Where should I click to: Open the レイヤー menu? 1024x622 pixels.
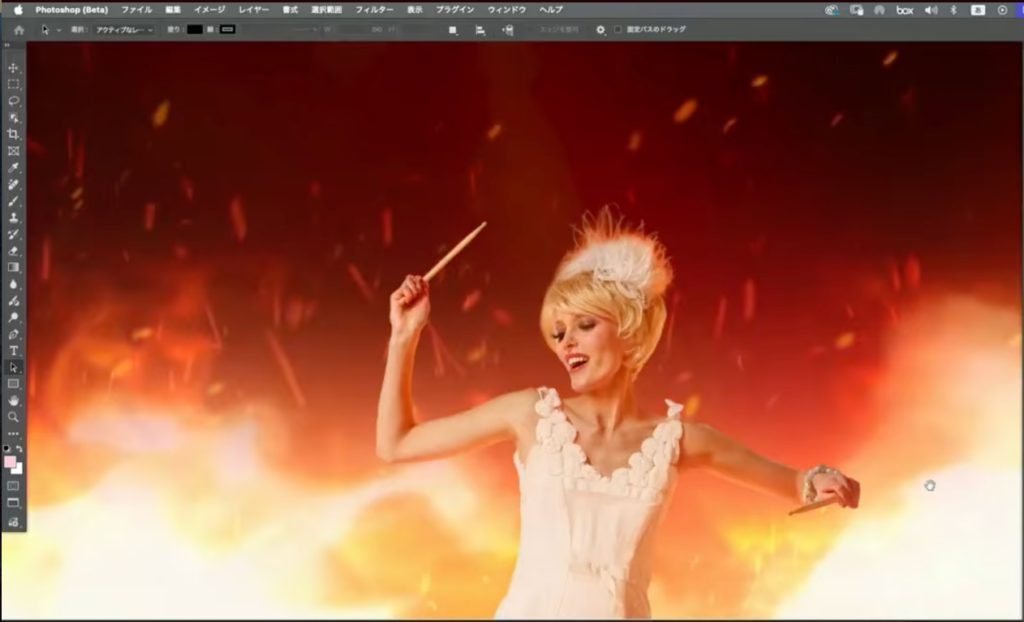point(253,9)
